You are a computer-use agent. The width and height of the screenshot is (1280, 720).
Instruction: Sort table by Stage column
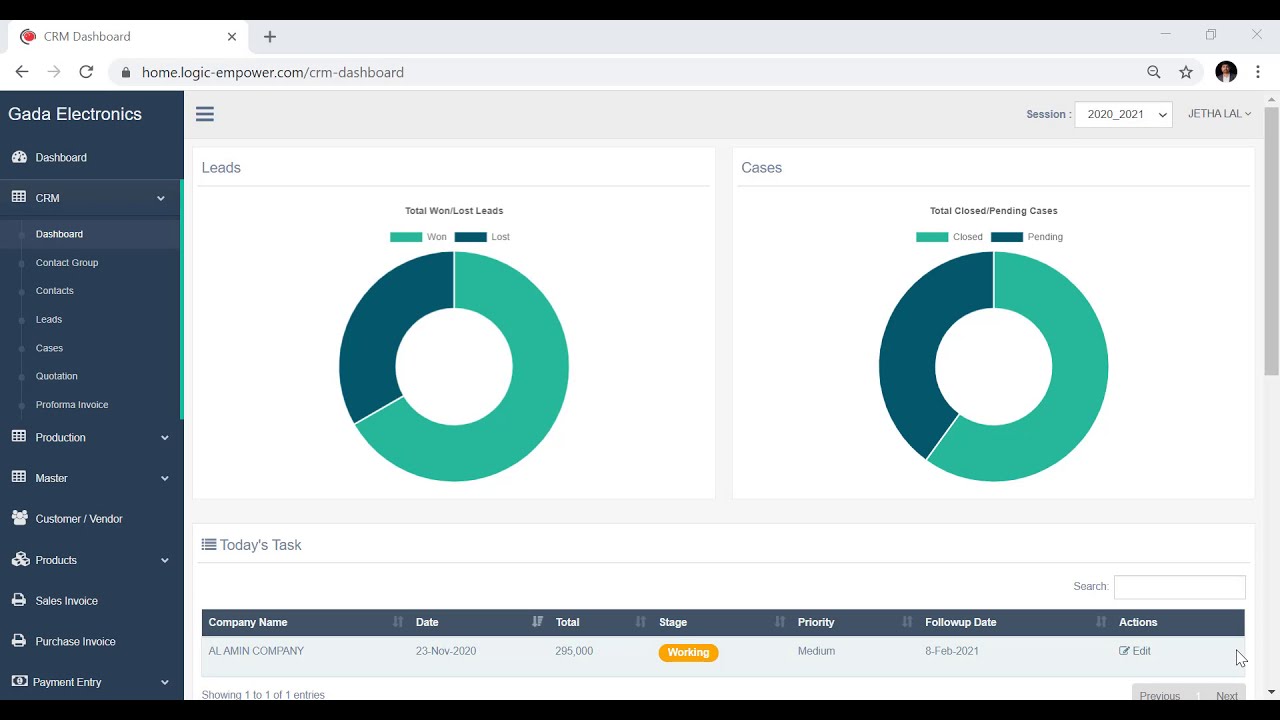(x=721, y=622)
